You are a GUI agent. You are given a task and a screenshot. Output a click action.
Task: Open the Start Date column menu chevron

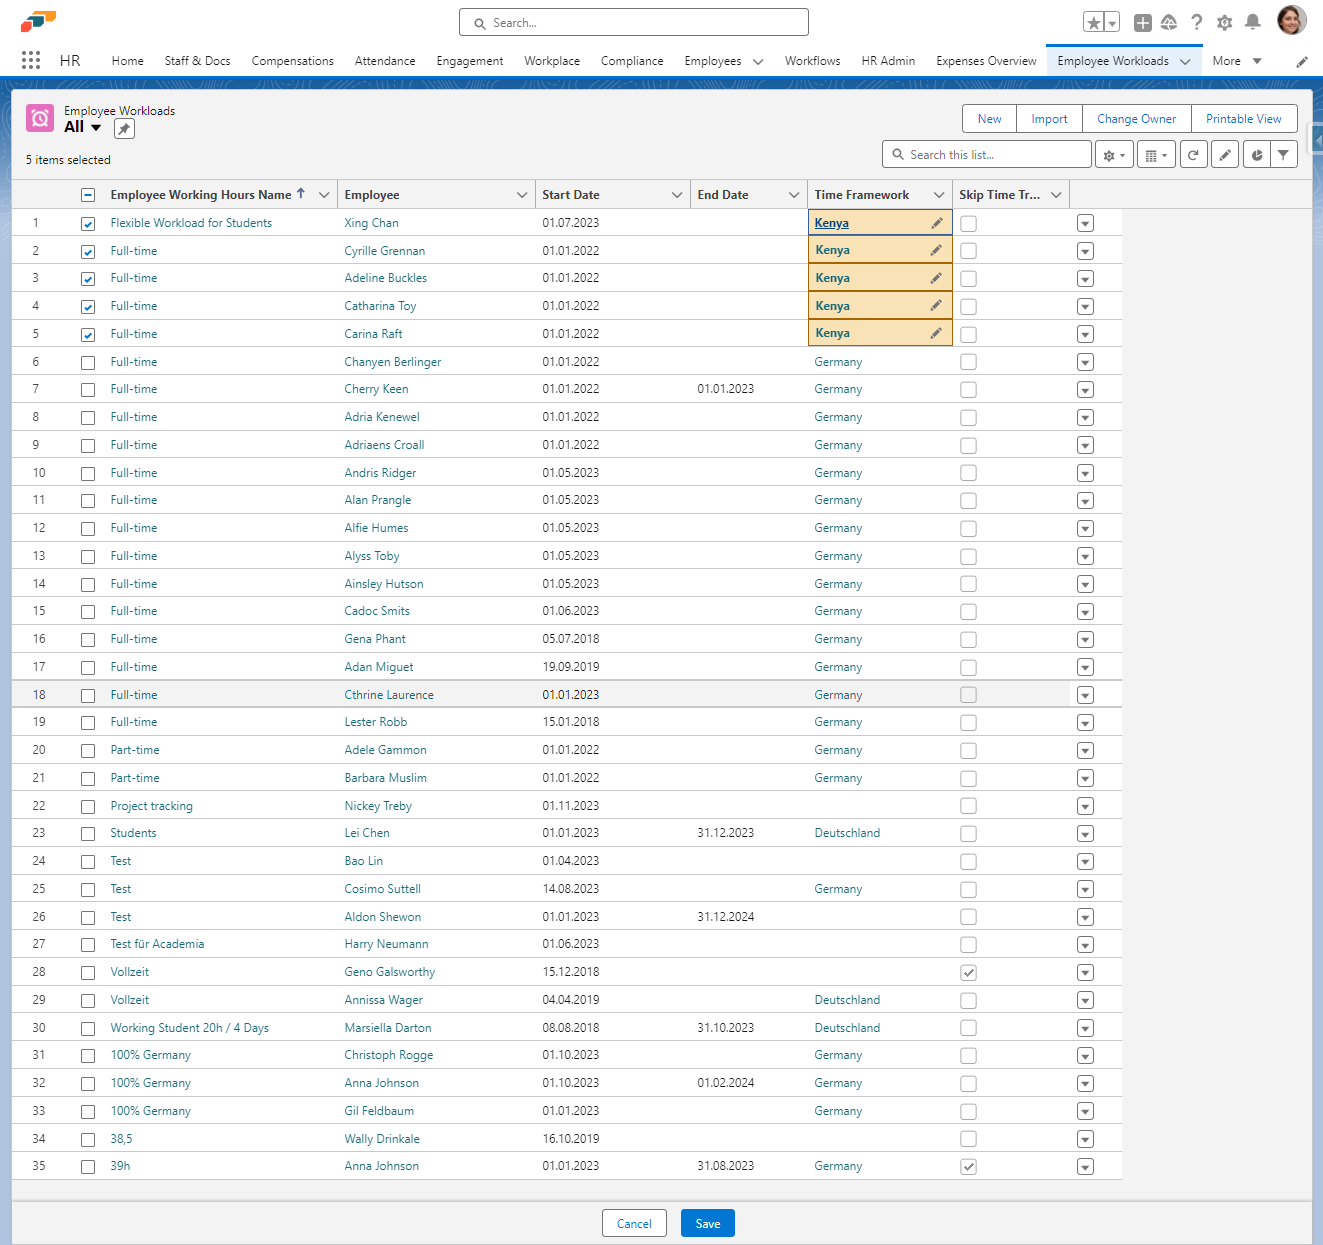coord(677,195)
